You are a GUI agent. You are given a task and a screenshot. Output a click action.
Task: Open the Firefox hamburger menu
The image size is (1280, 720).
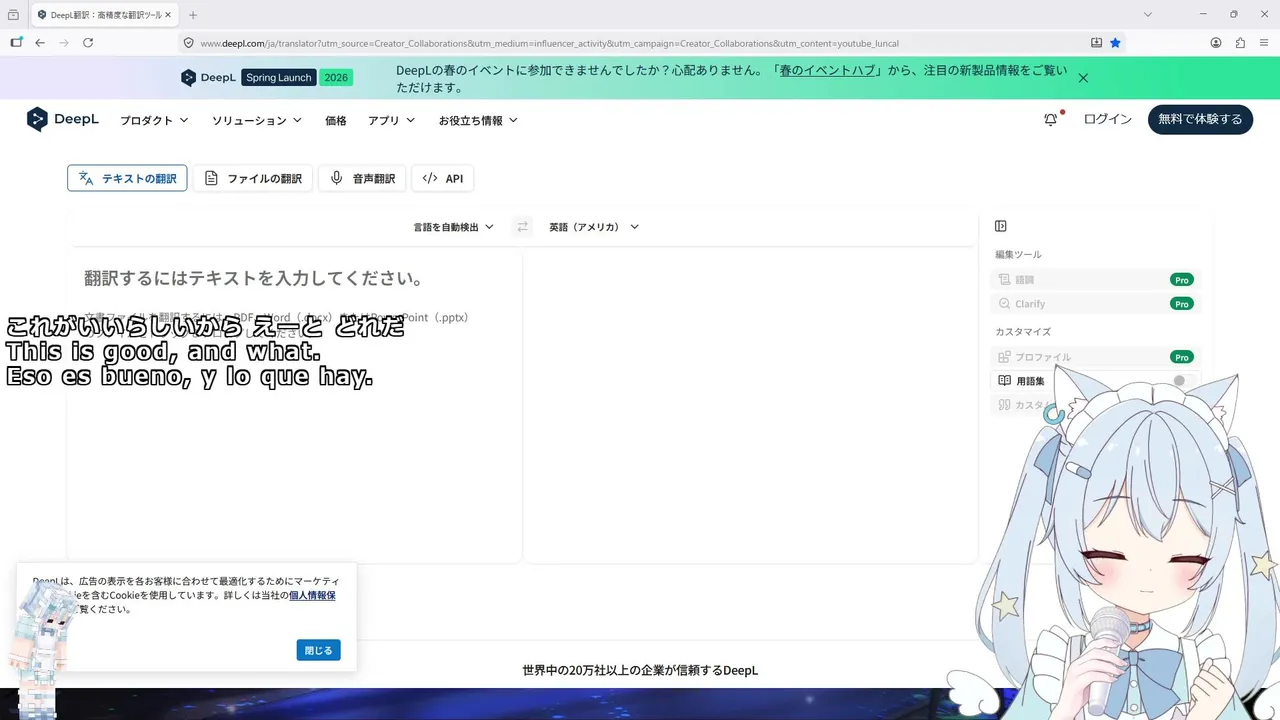(x=1264, y=43)
